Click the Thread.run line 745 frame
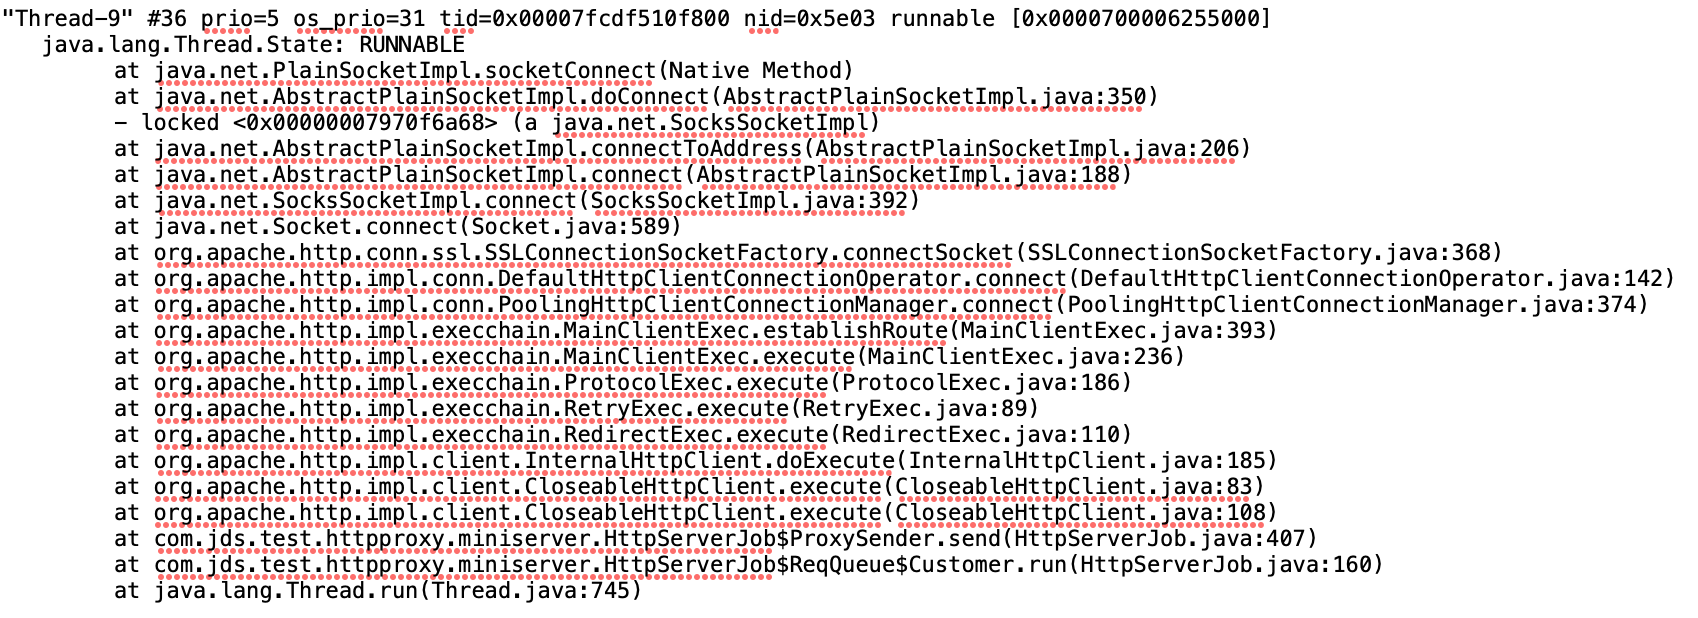Viewport: 1698px width, 618px height. (x=377, y=591)
